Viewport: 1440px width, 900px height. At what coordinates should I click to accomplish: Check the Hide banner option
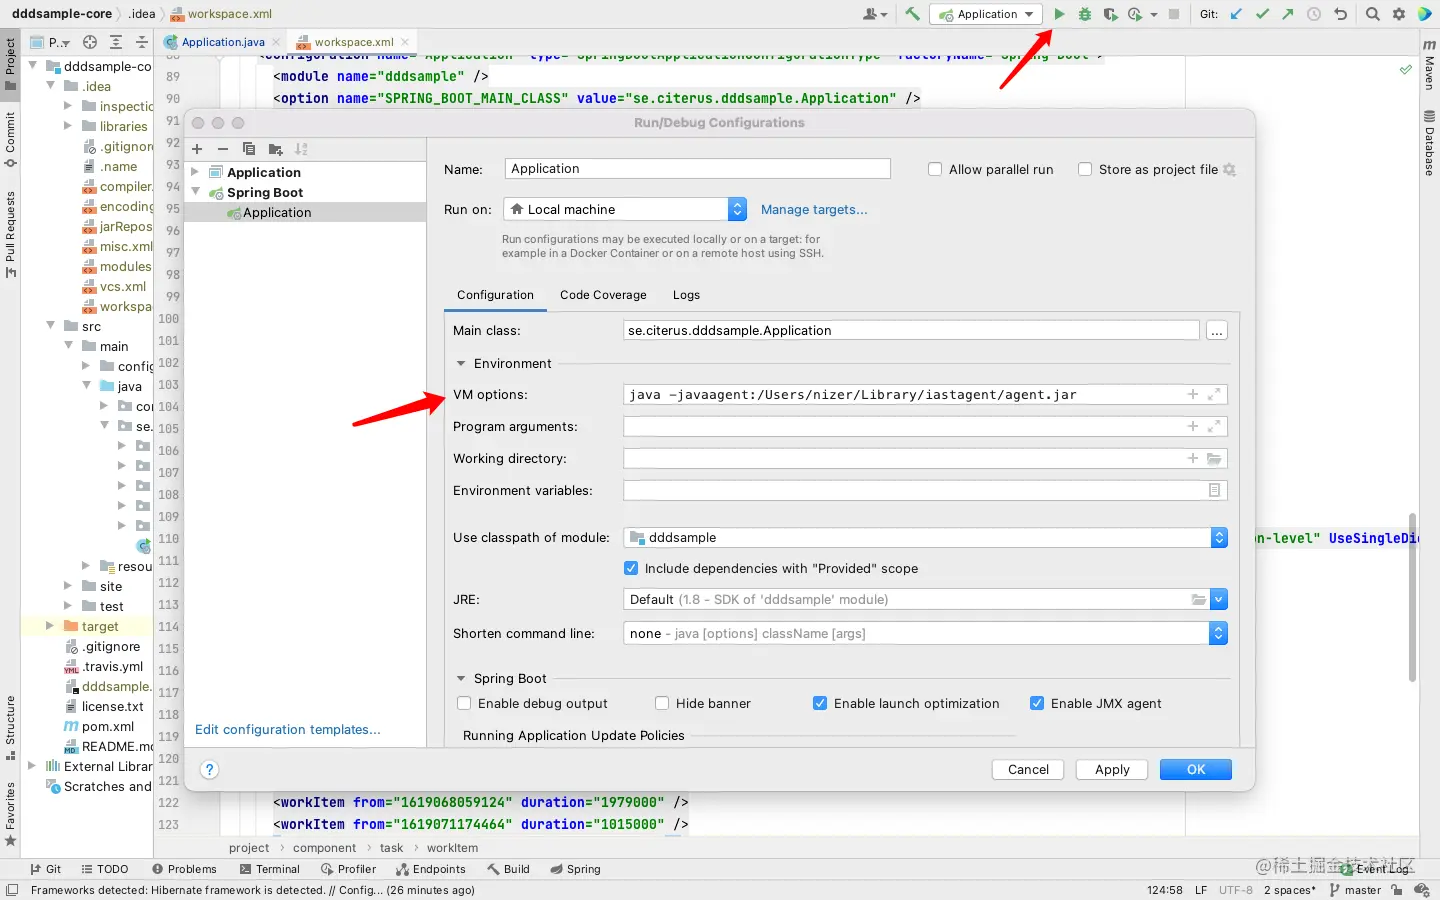[x=662, y=704]
